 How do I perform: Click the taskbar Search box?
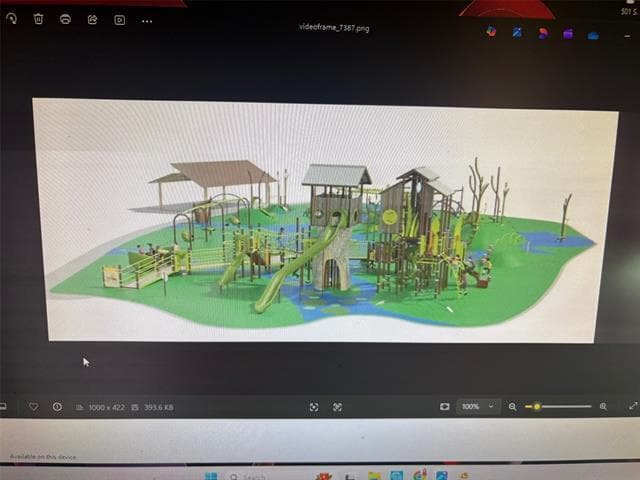[x=250, y=476]
